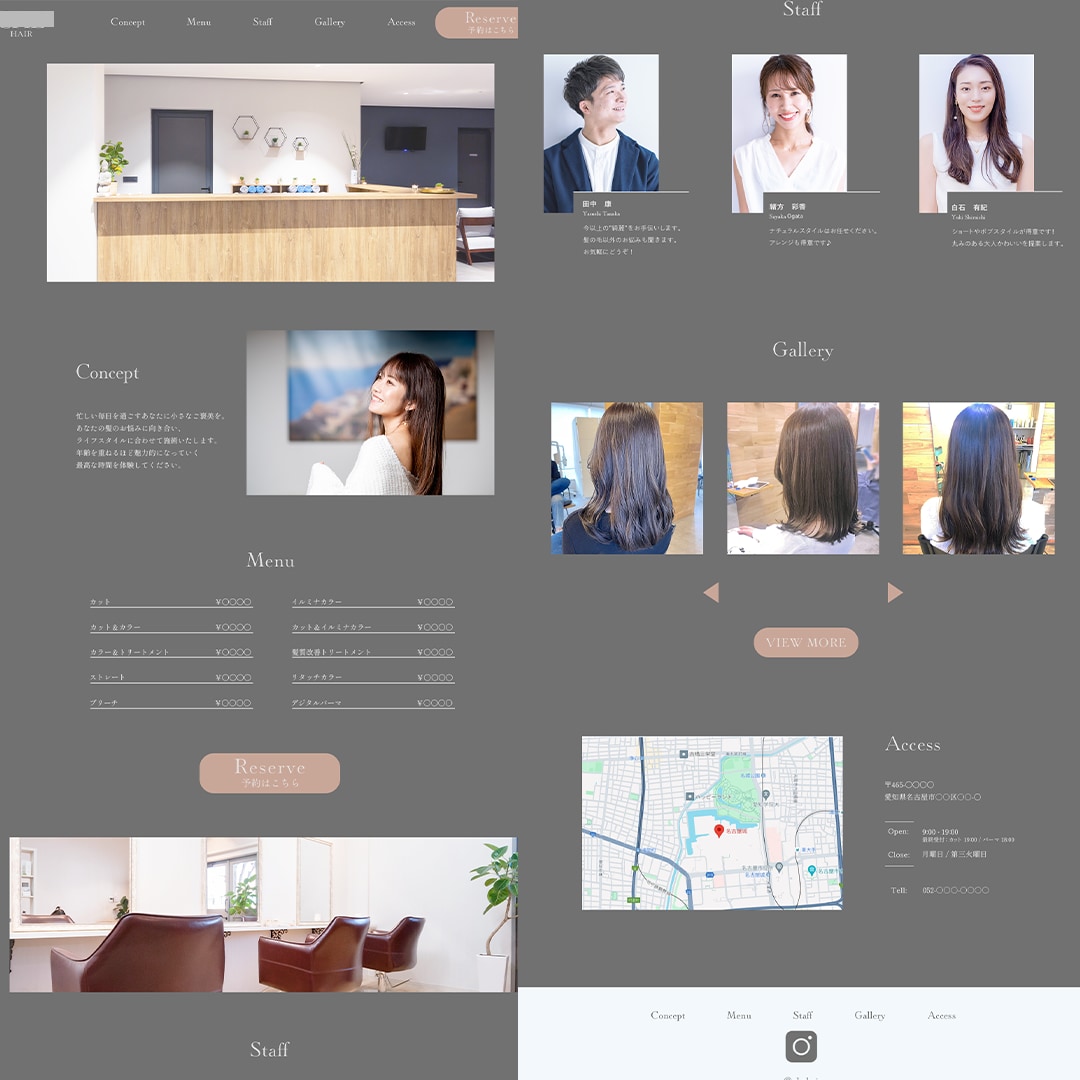Open Access in the top navigation

click(401, 22)
